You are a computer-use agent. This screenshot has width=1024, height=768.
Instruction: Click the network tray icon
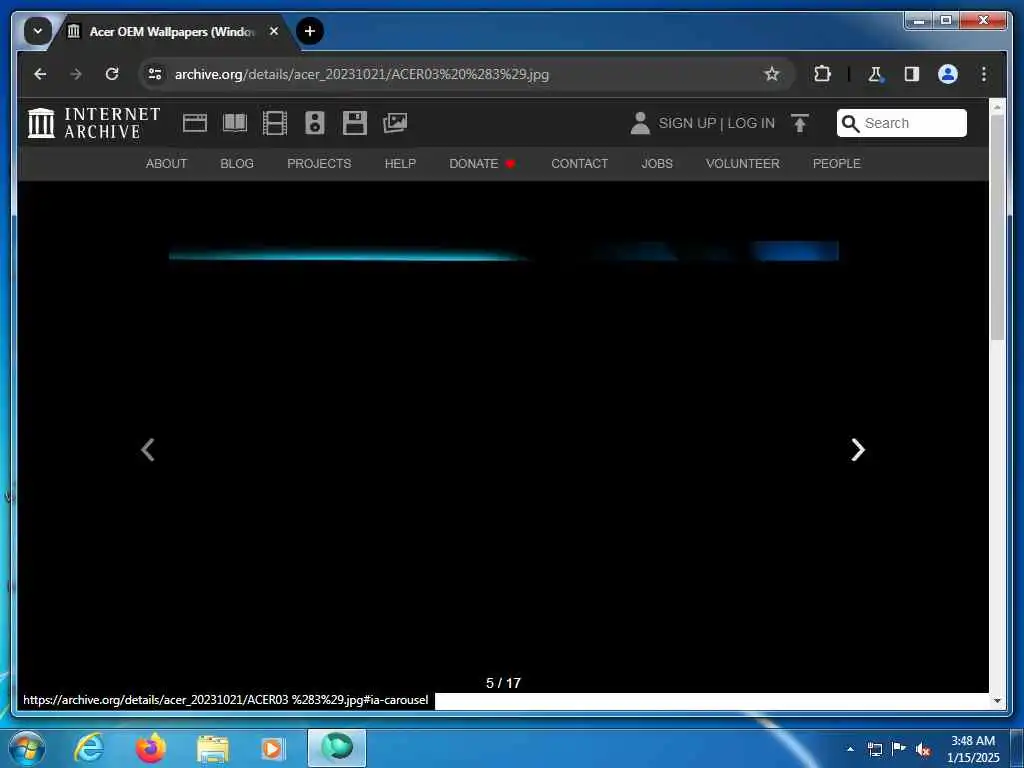click(874, 749)
